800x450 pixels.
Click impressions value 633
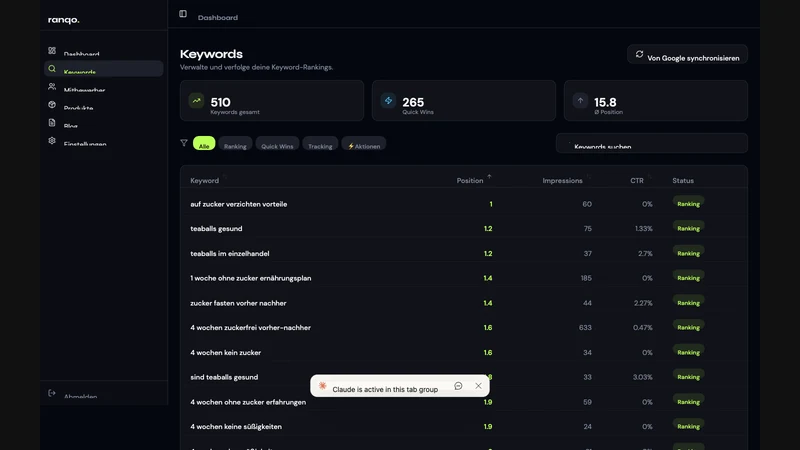[585, 328]
